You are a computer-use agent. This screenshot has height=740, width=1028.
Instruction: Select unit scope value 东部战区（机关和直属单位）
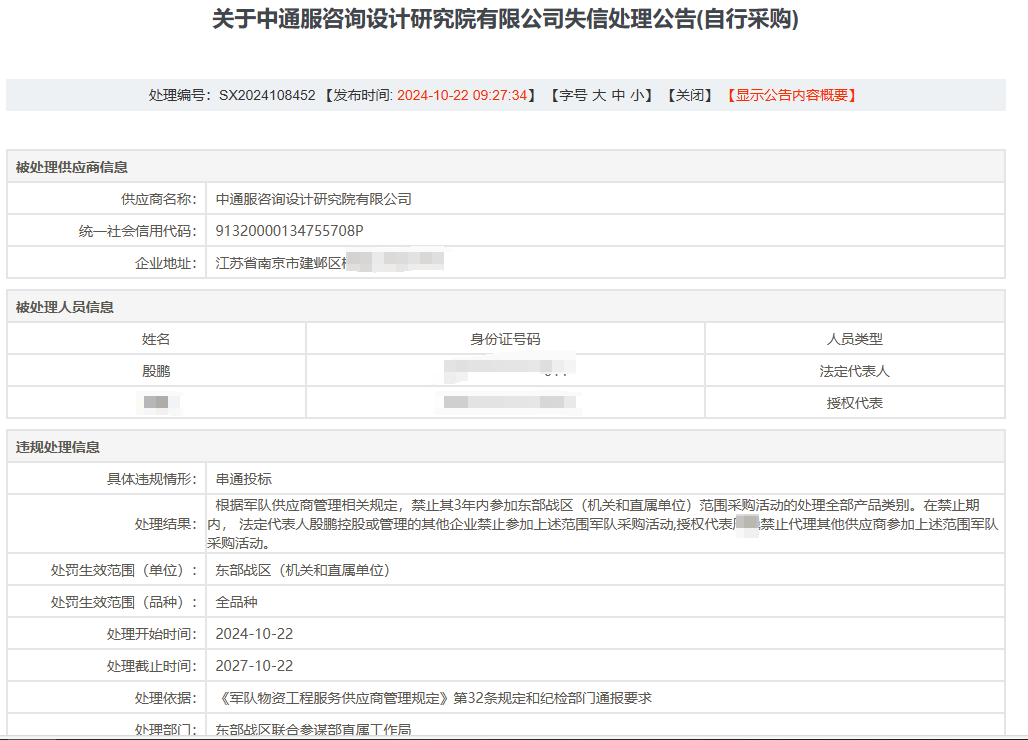[x=303, y=570]
